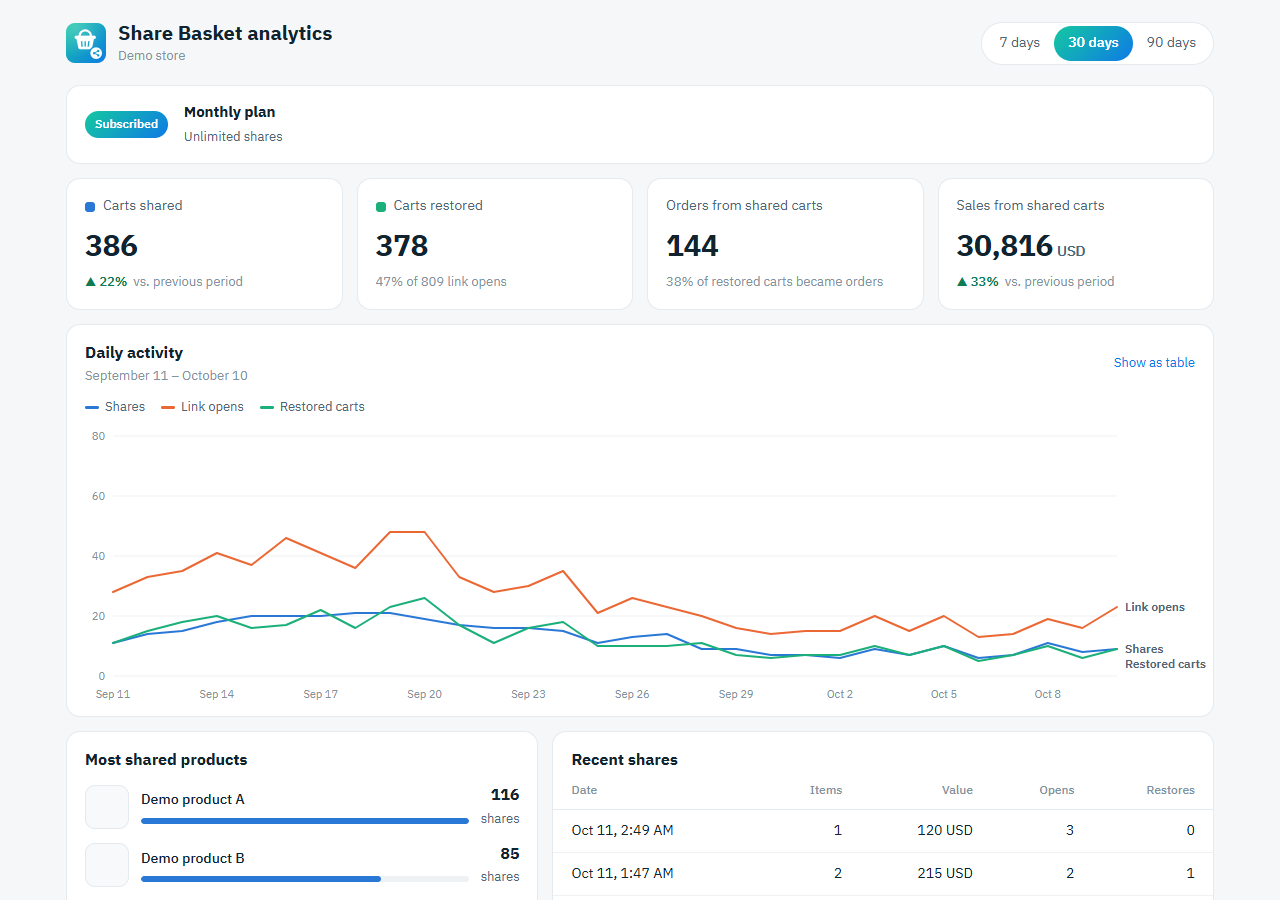Image resolution: width=1280 pixels, height=900 pixels.
Task: Switch to the 90 days range
Action: pyautogui.click(x=1171, y=43)
